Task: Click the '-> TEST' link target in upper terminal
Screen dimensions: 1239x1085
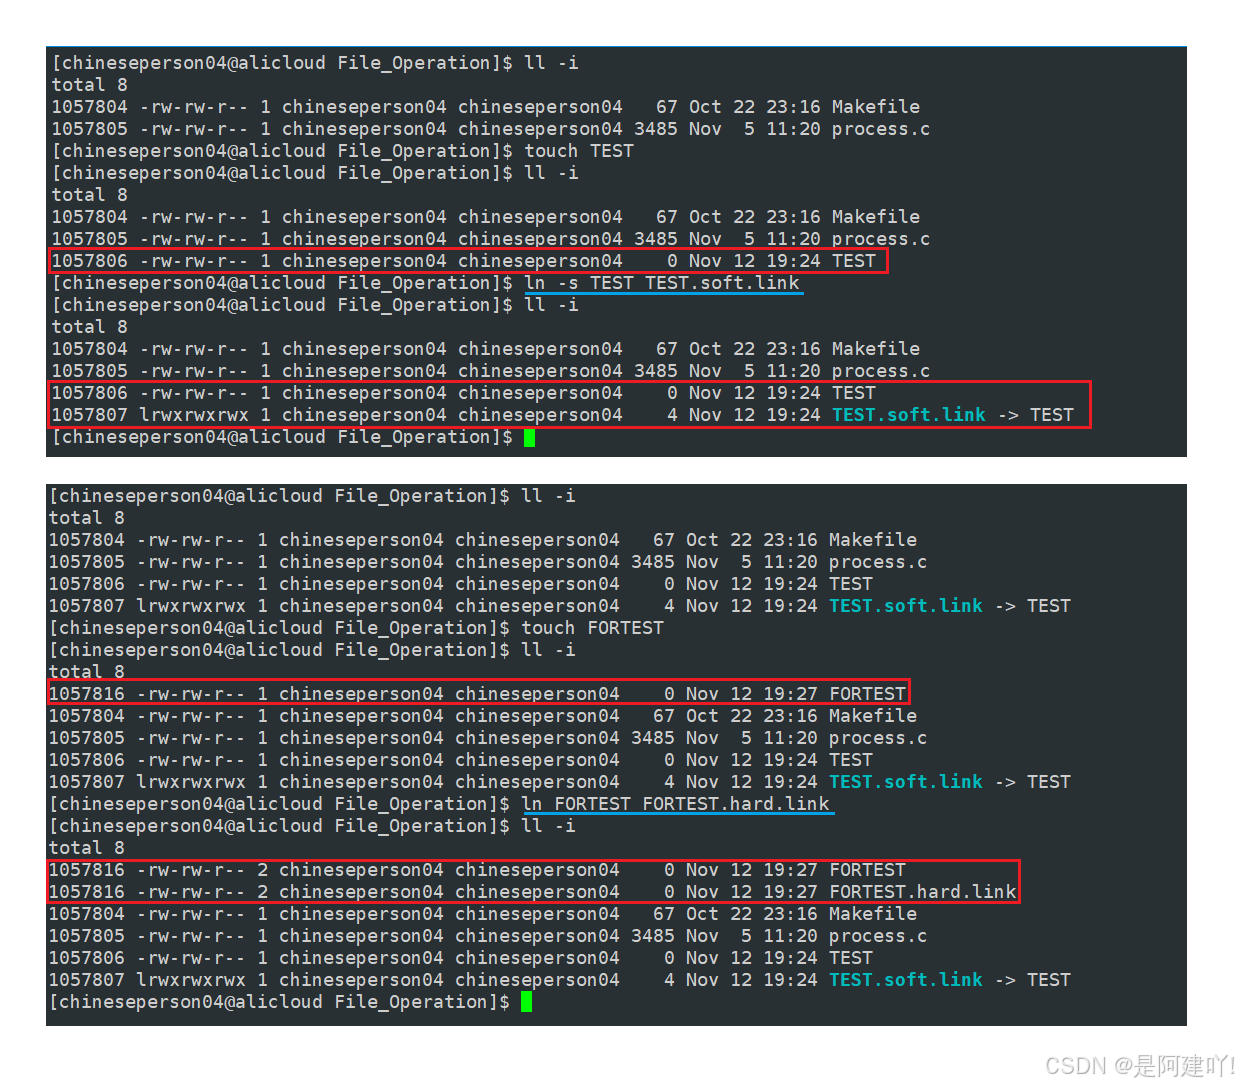Action: pos(1035,415)
